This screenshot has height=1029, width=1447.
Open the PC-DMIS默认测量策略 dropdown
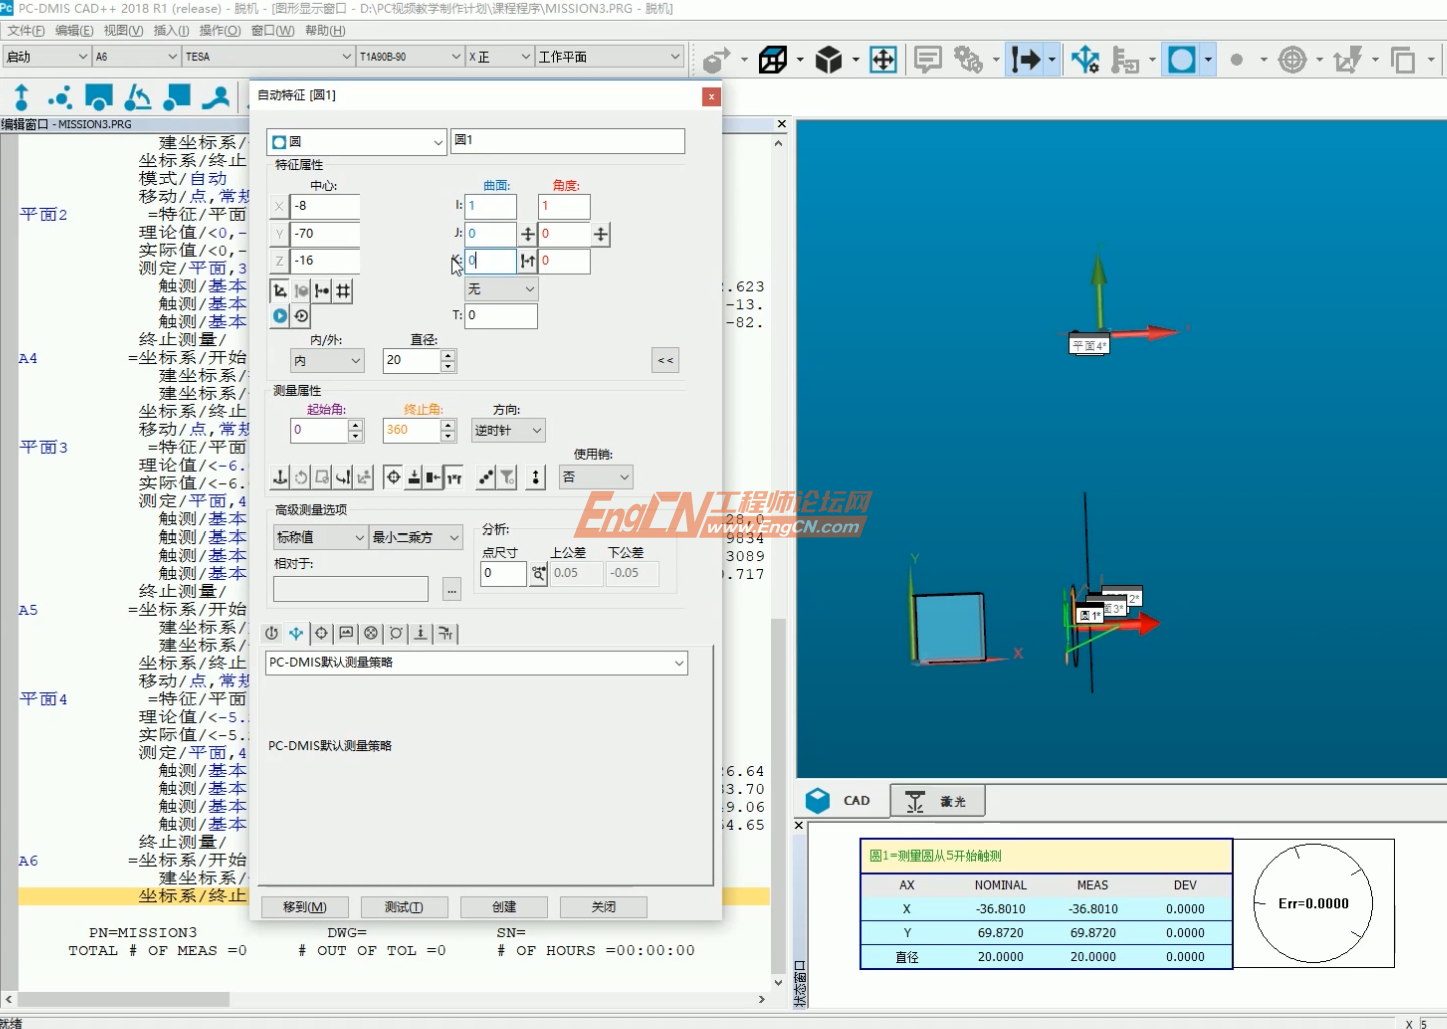[x=476, y=662]
